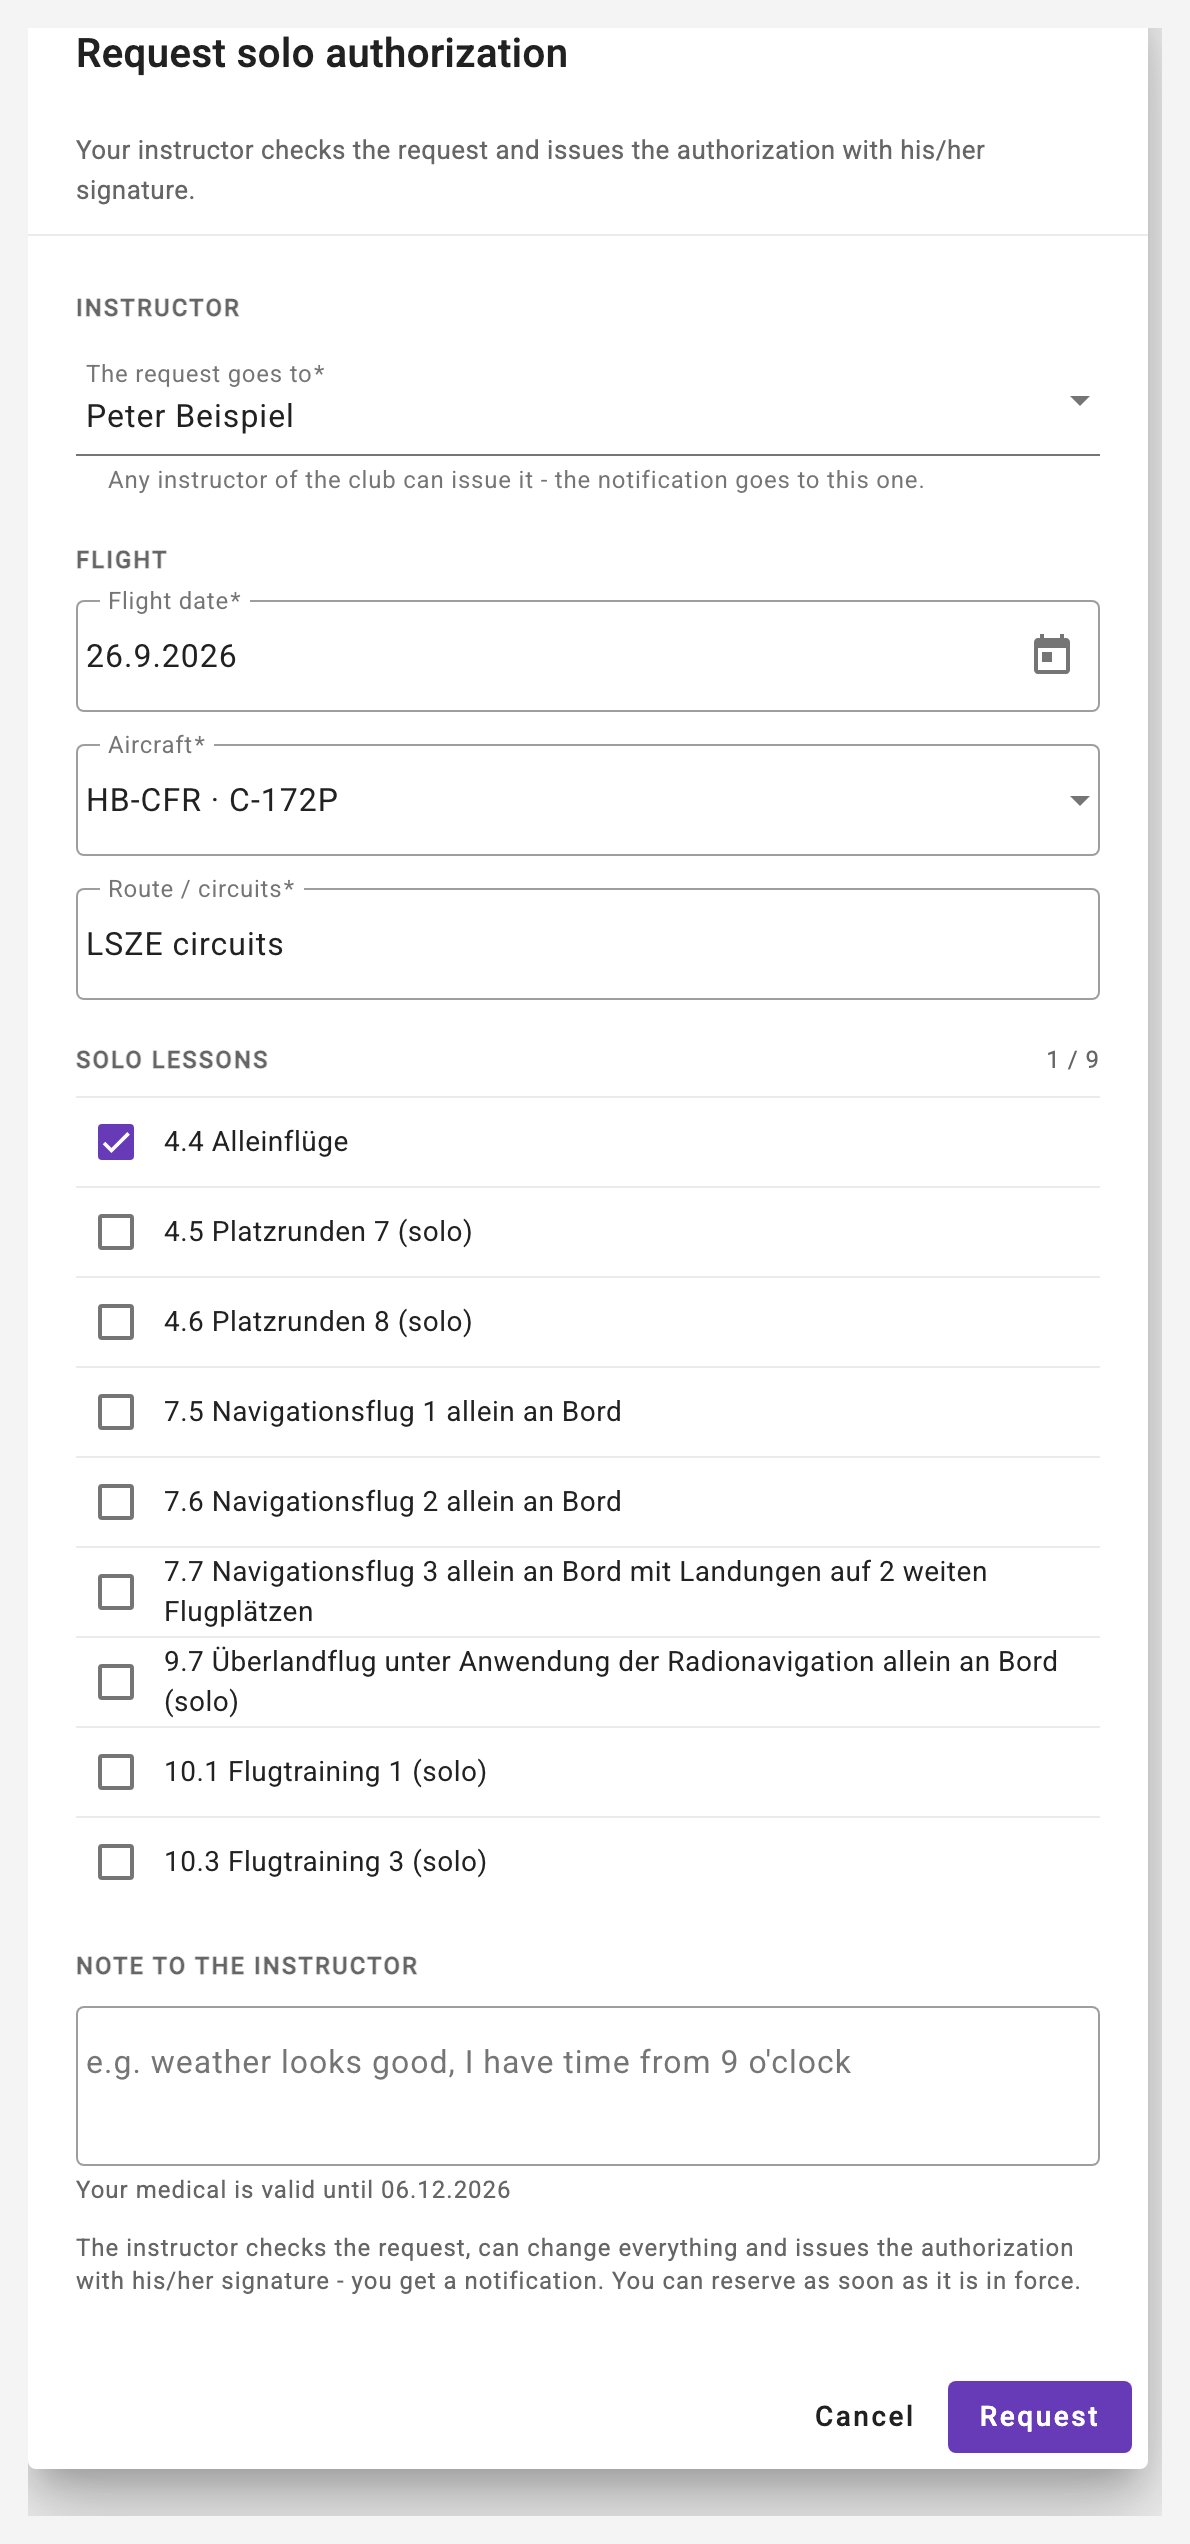Image resolution: width=1190 pixels, height=2544 pixels.
Task: Click into the note to the instructor box
Action: click(x=588, y=2086)
